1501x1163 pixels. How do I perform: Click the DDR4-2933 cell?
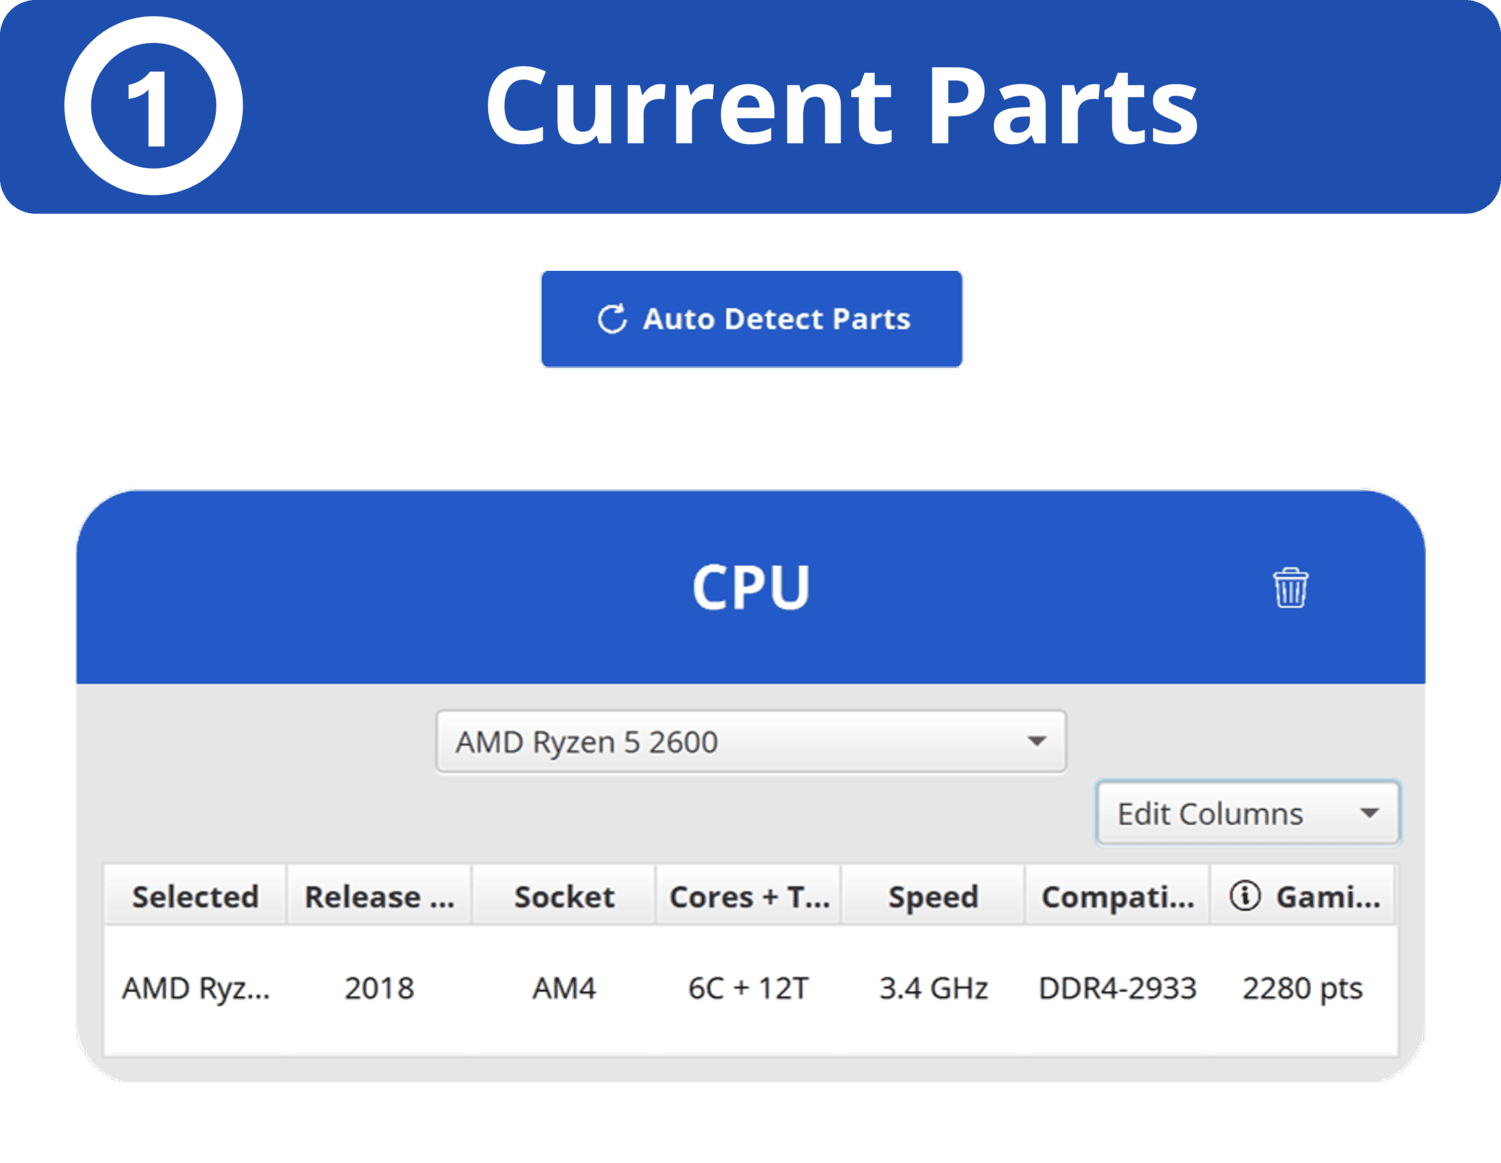pyautogui.click(x=1118, y=988)
